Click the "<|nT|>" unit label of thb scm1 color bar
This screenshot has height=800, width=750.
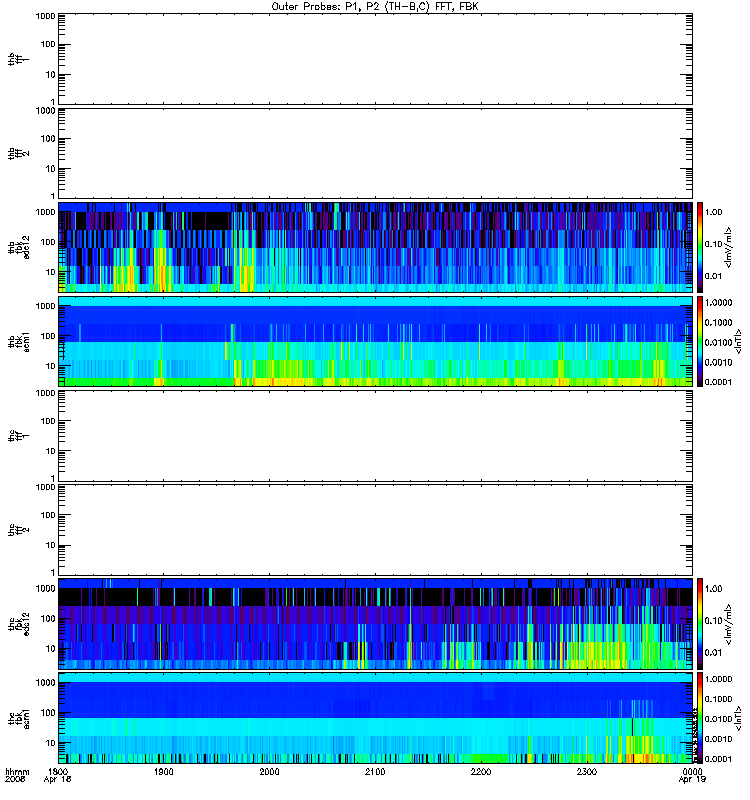737,342
